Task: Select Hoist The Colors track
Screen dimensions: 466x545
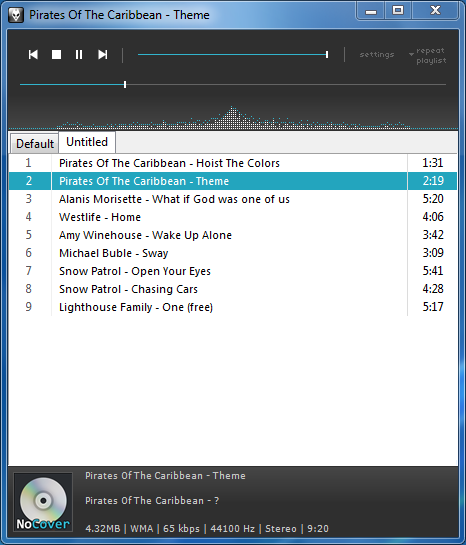Action: 233,163
